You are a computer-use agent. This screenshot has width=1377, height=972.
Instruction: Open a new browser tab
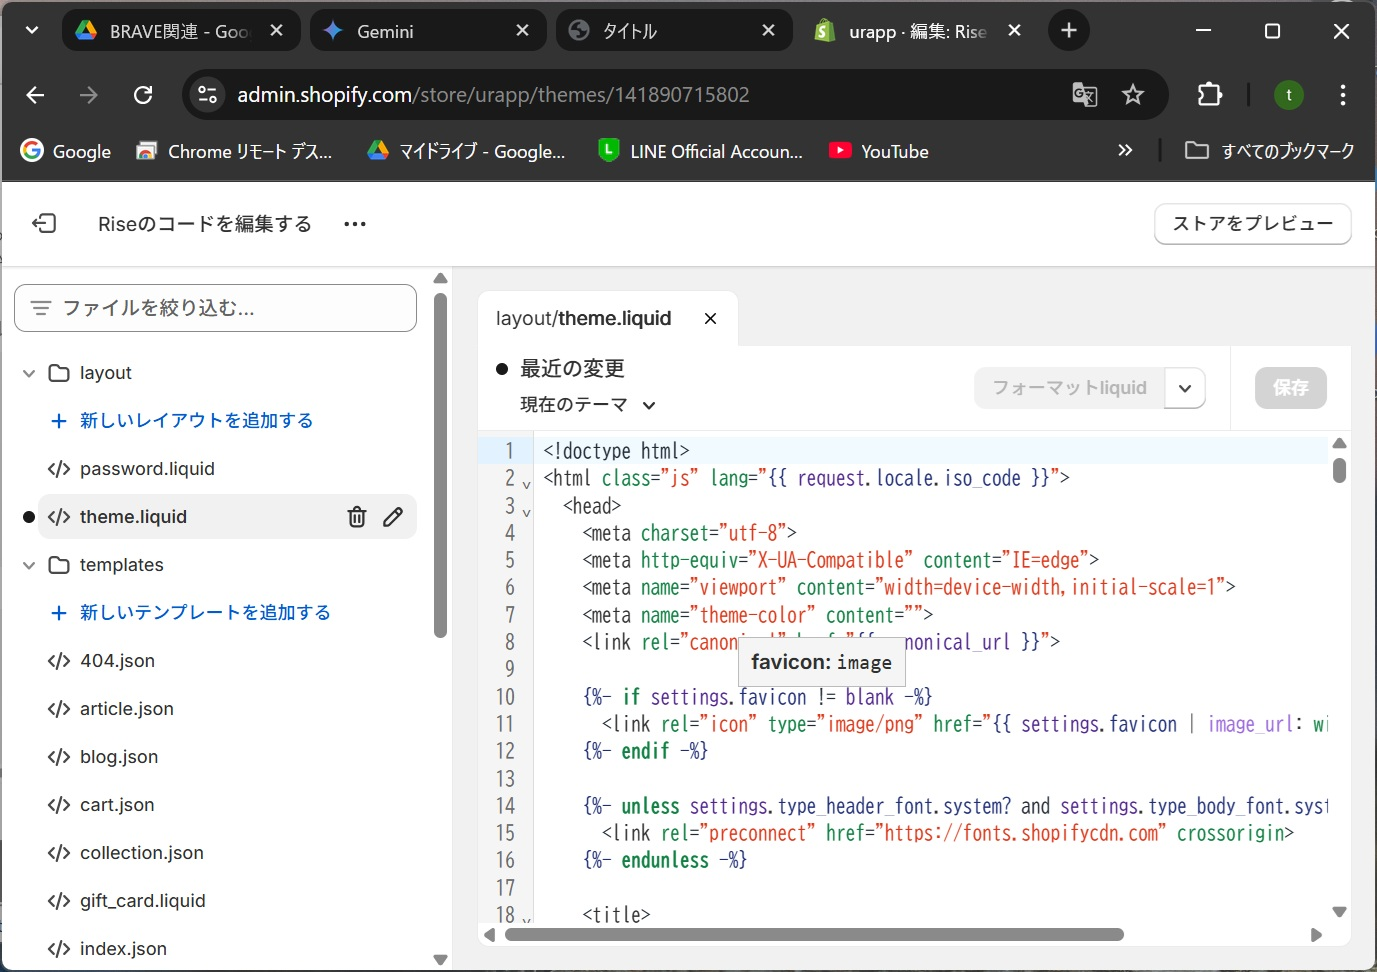point(1069,31)
